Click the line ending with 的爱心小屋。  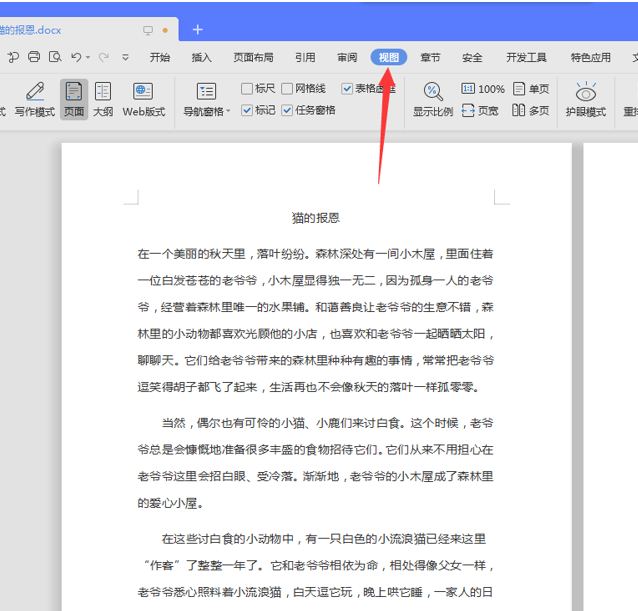coord(170,503)
